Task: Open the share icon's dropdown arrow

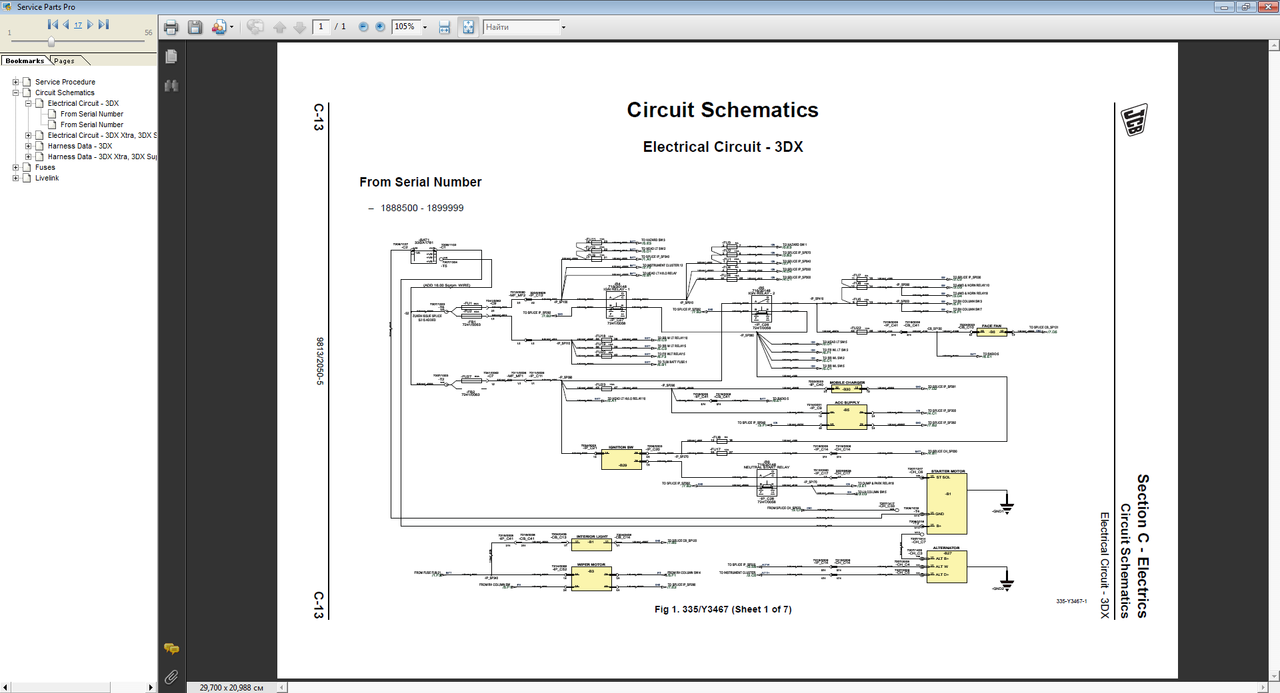Action: 232,27
